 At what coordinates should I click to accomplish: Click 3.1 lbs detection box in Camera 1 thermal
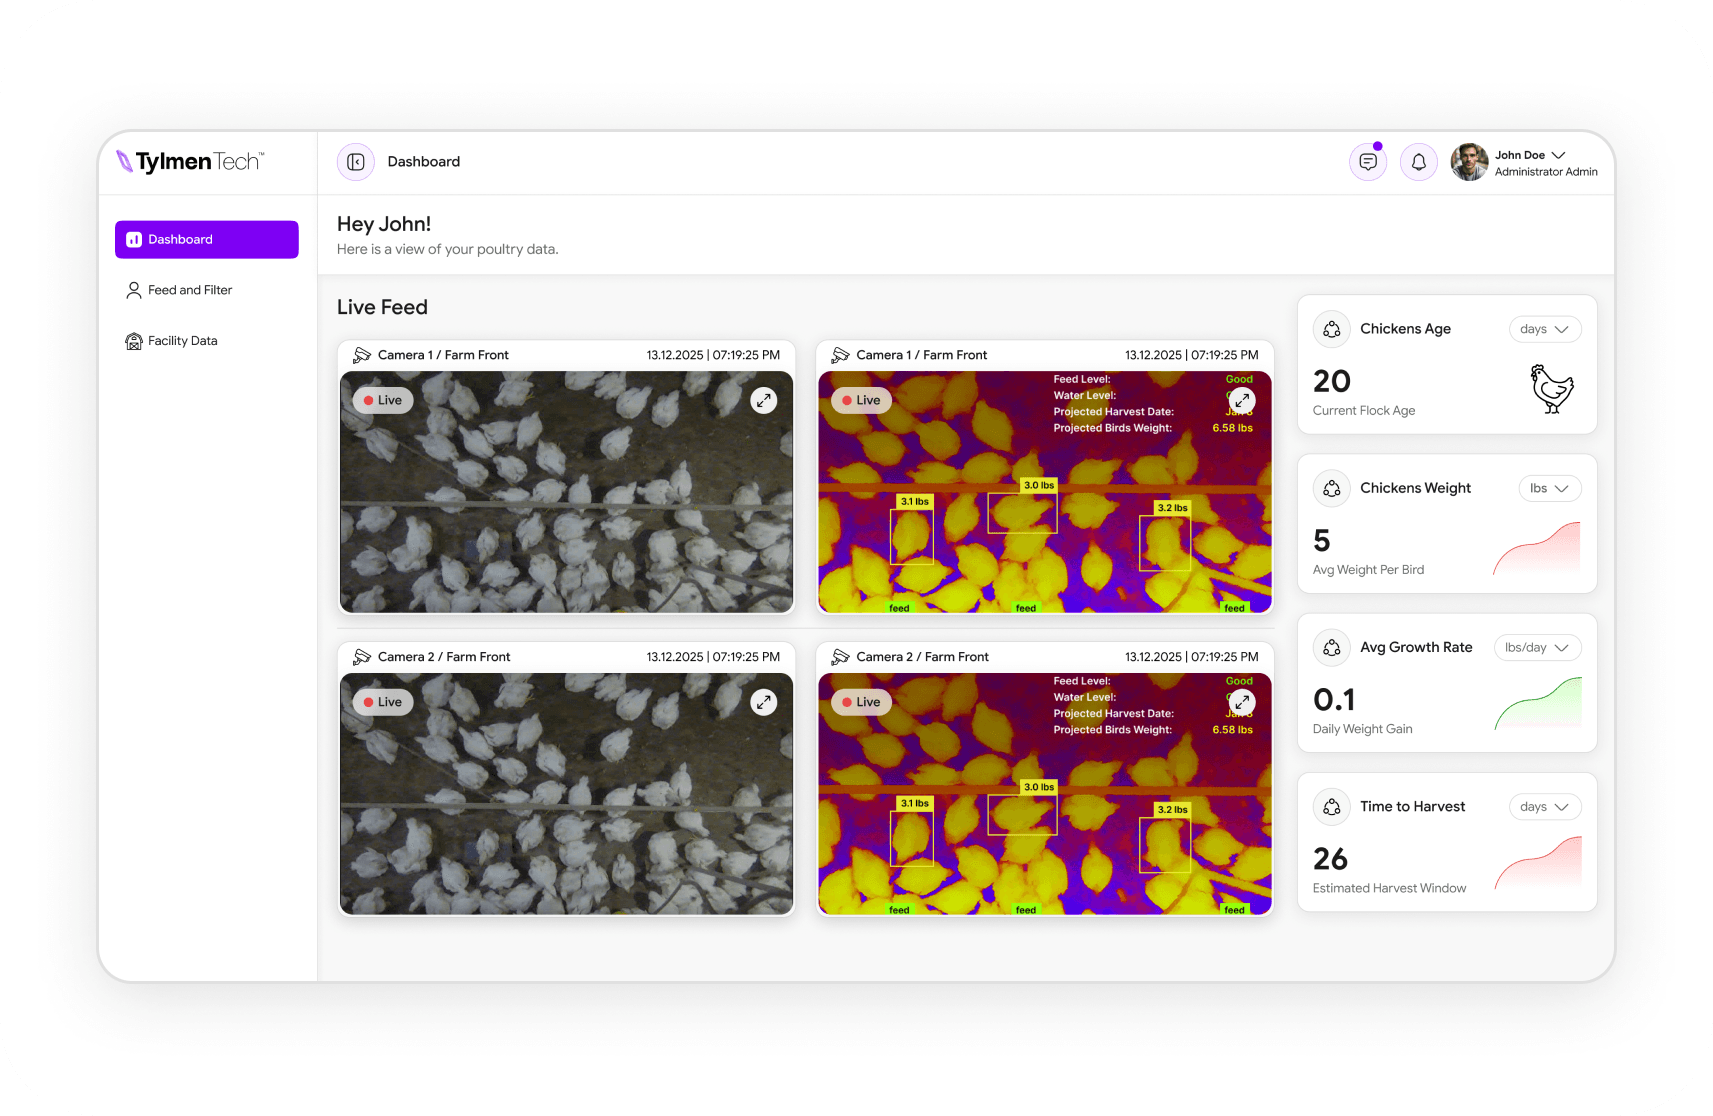911,536
